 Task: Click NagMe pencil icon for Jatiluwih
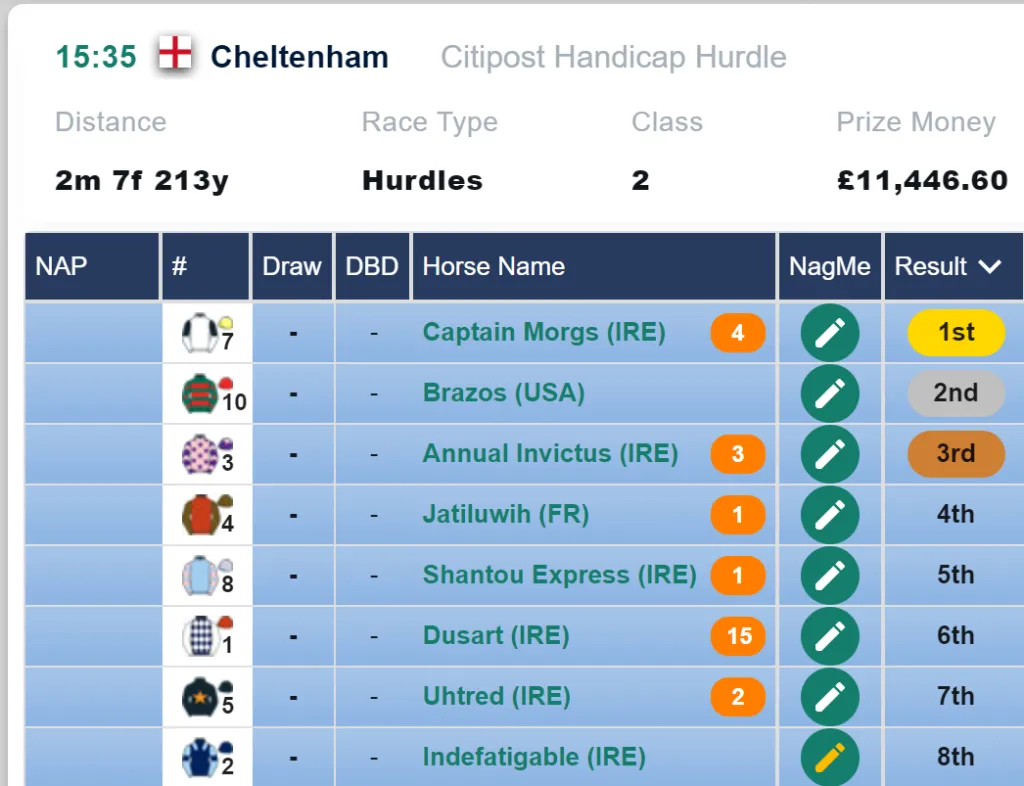[x=829, y=515]
